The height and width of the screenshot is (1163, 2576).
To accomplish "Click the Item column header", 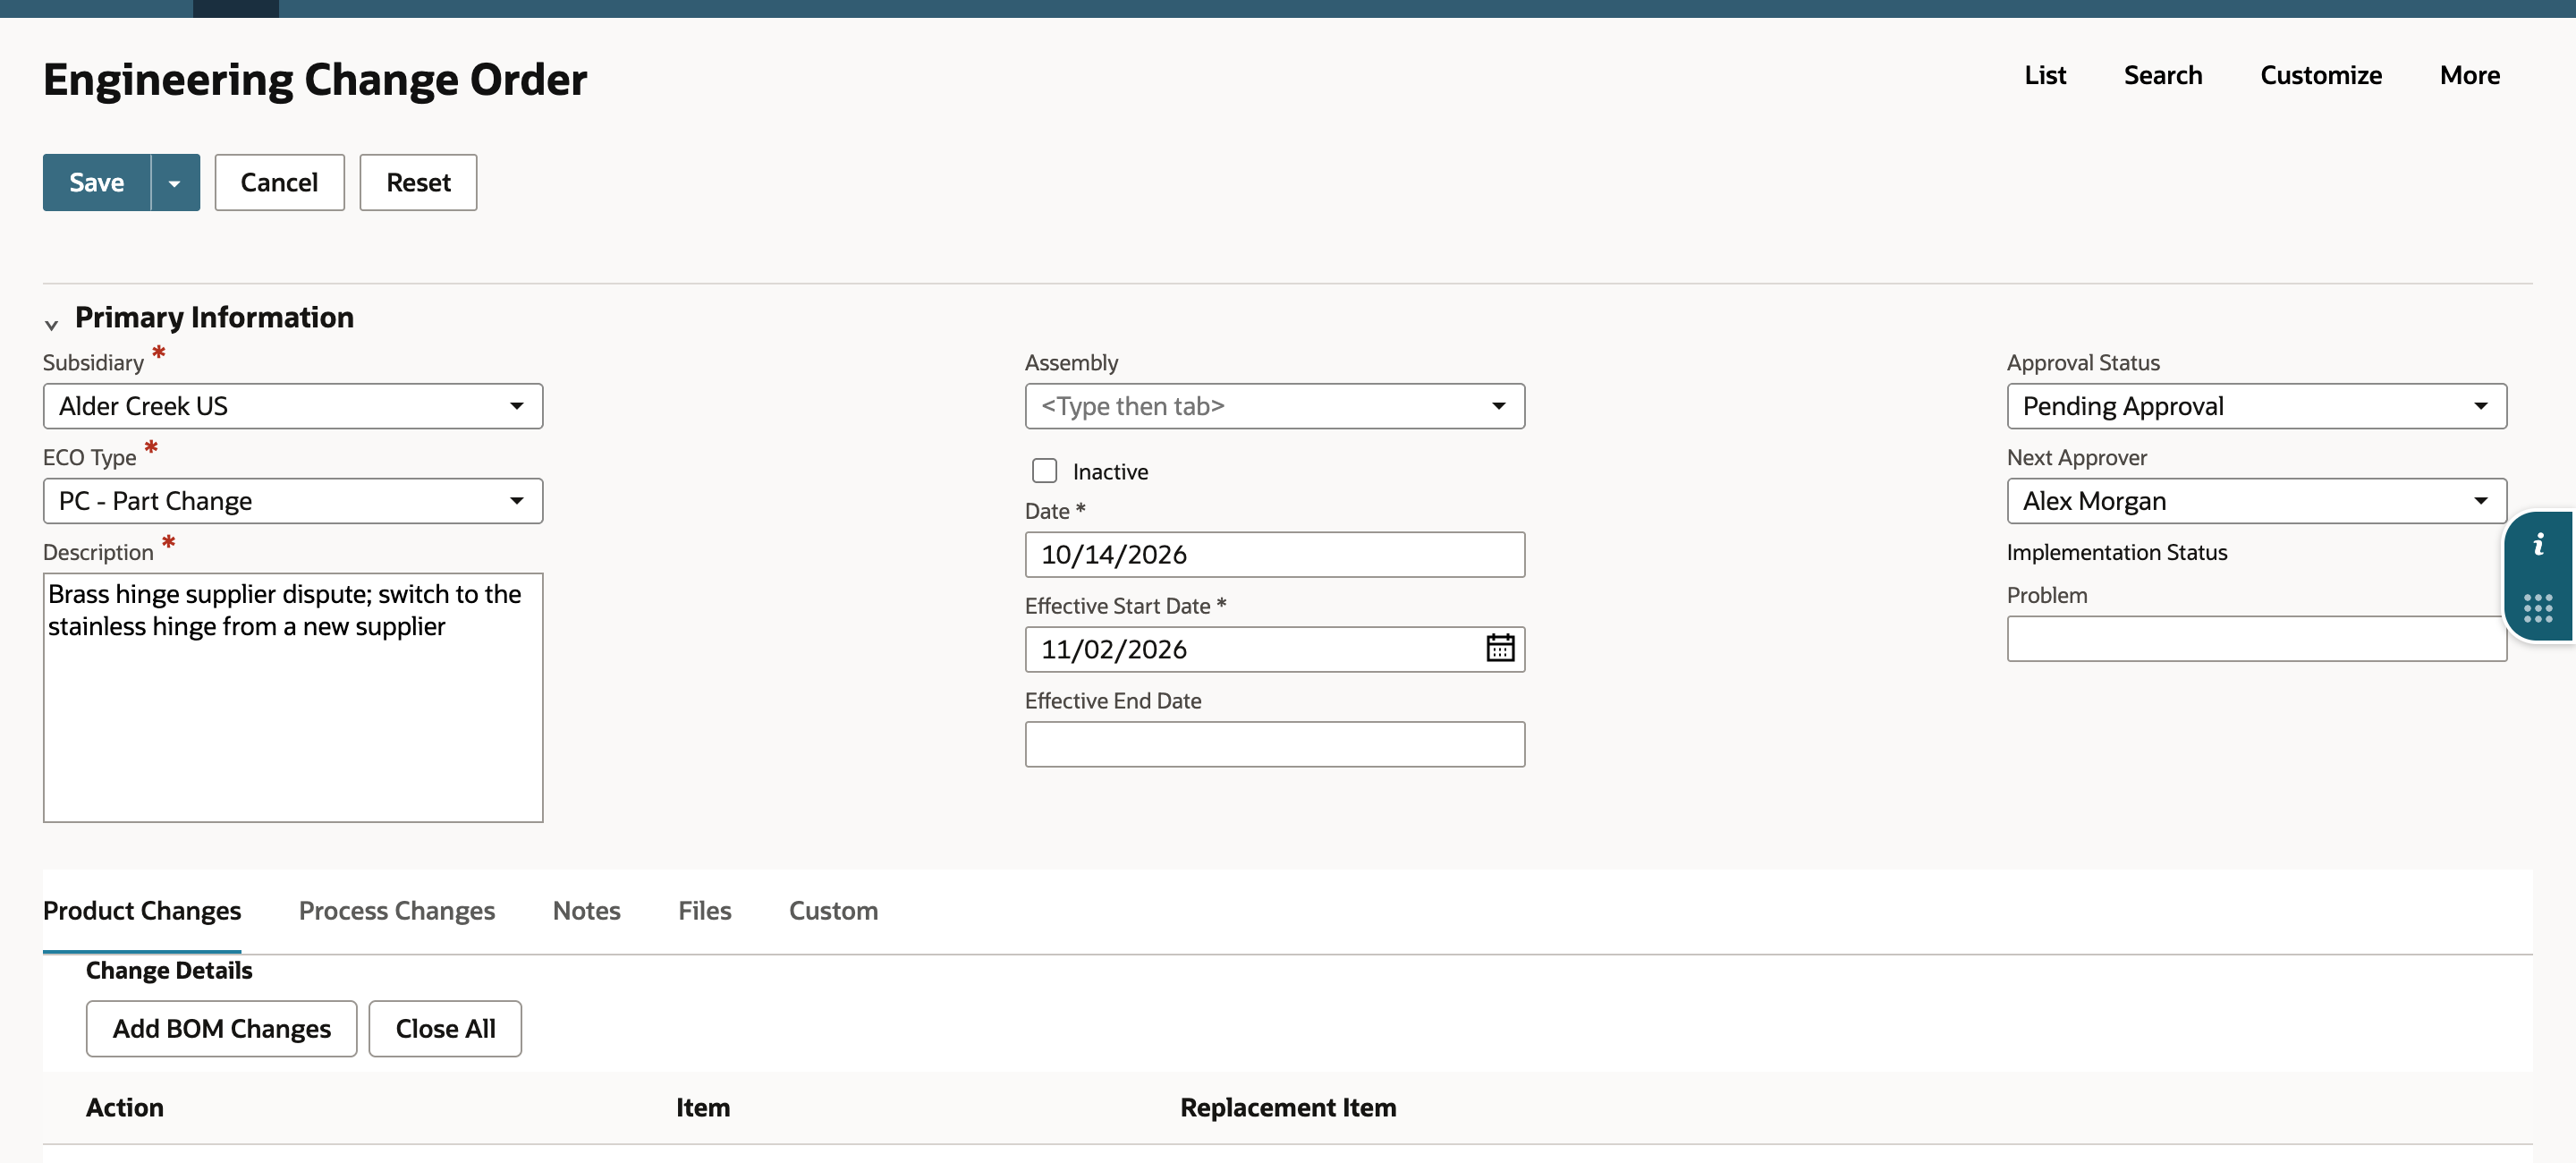I will [703, 1108].
